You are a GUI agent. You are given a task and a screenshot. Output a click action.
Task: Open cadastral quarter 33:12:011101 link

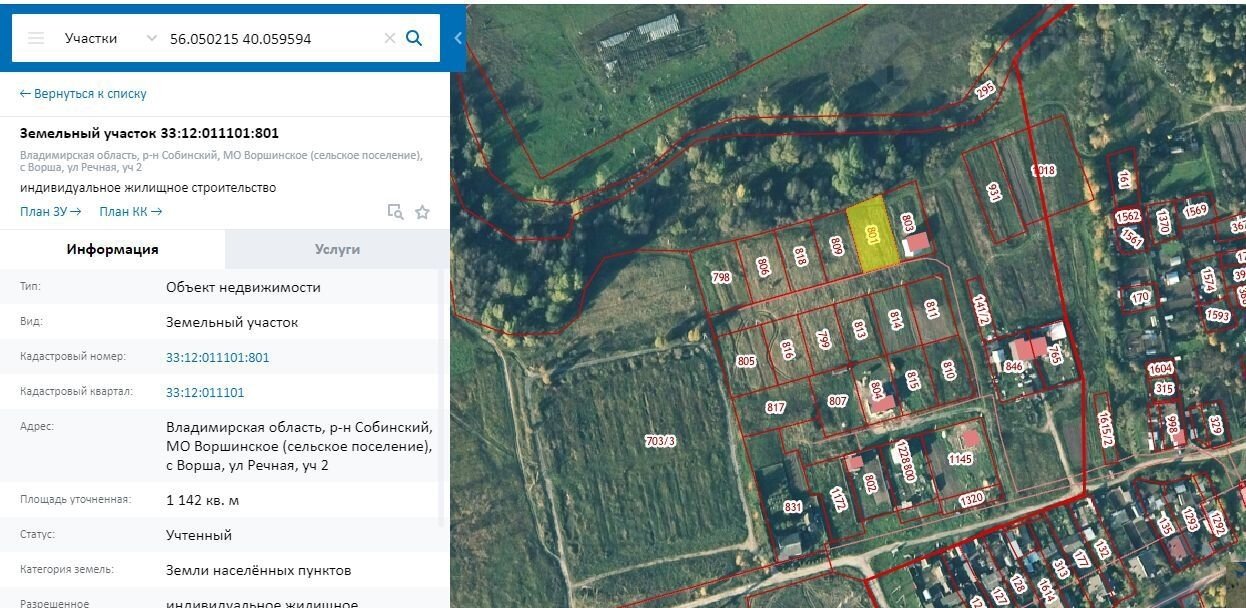(x=205, y=392)
